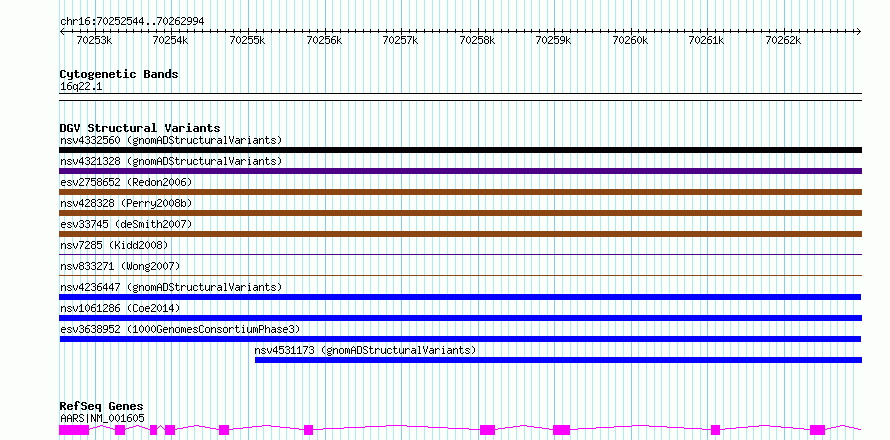
Task: Click the blue nsv4236447 variant bar
Action: [460, 297]
